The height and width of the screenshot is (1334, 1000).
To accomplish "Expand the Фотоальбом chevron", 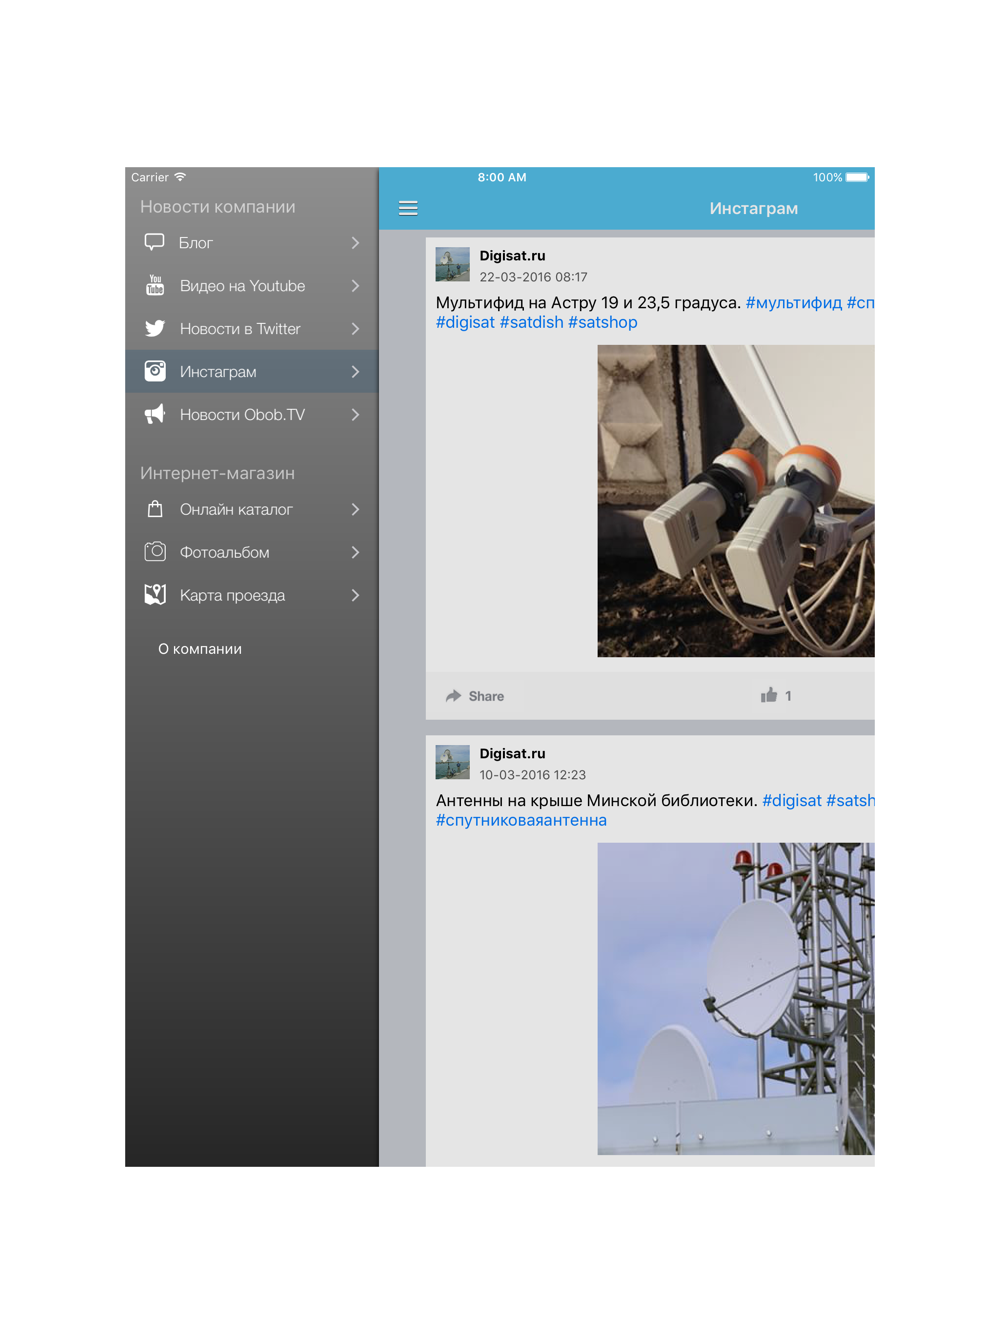I will (x=355, y=553).
